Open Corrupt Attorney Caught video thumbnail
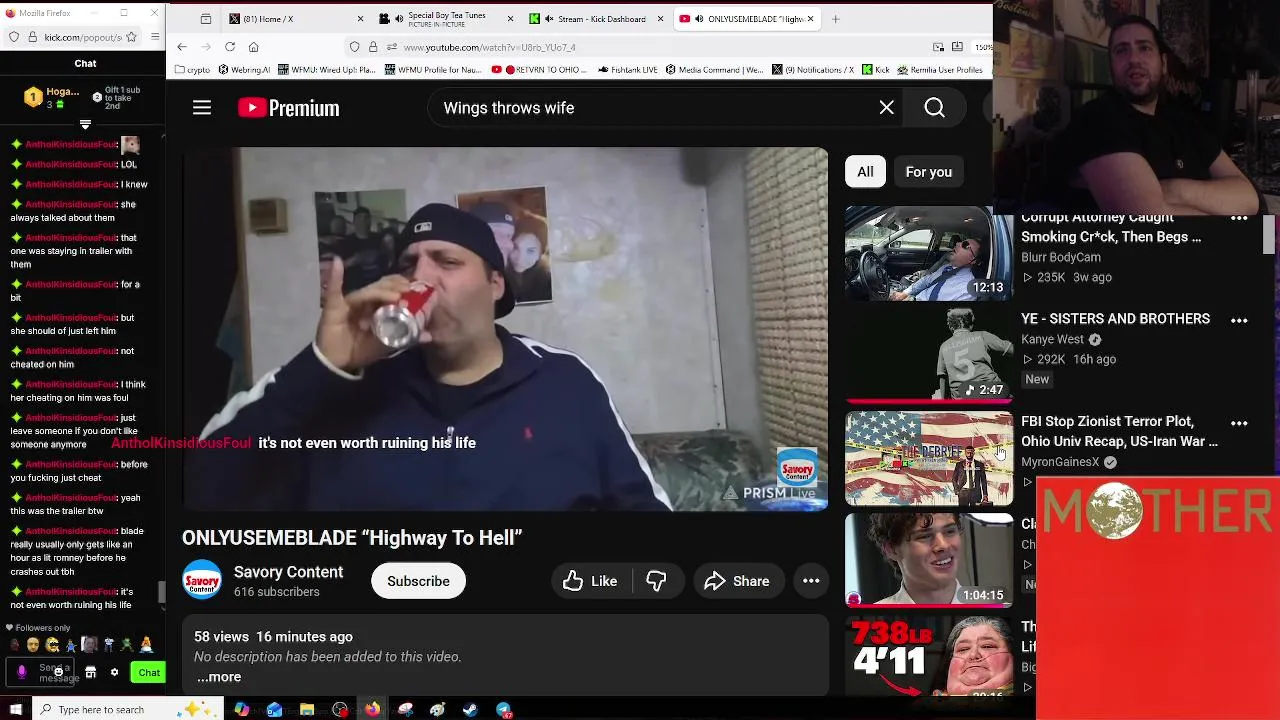Viewport: 1280px width, 720px height. pos(928,253)
